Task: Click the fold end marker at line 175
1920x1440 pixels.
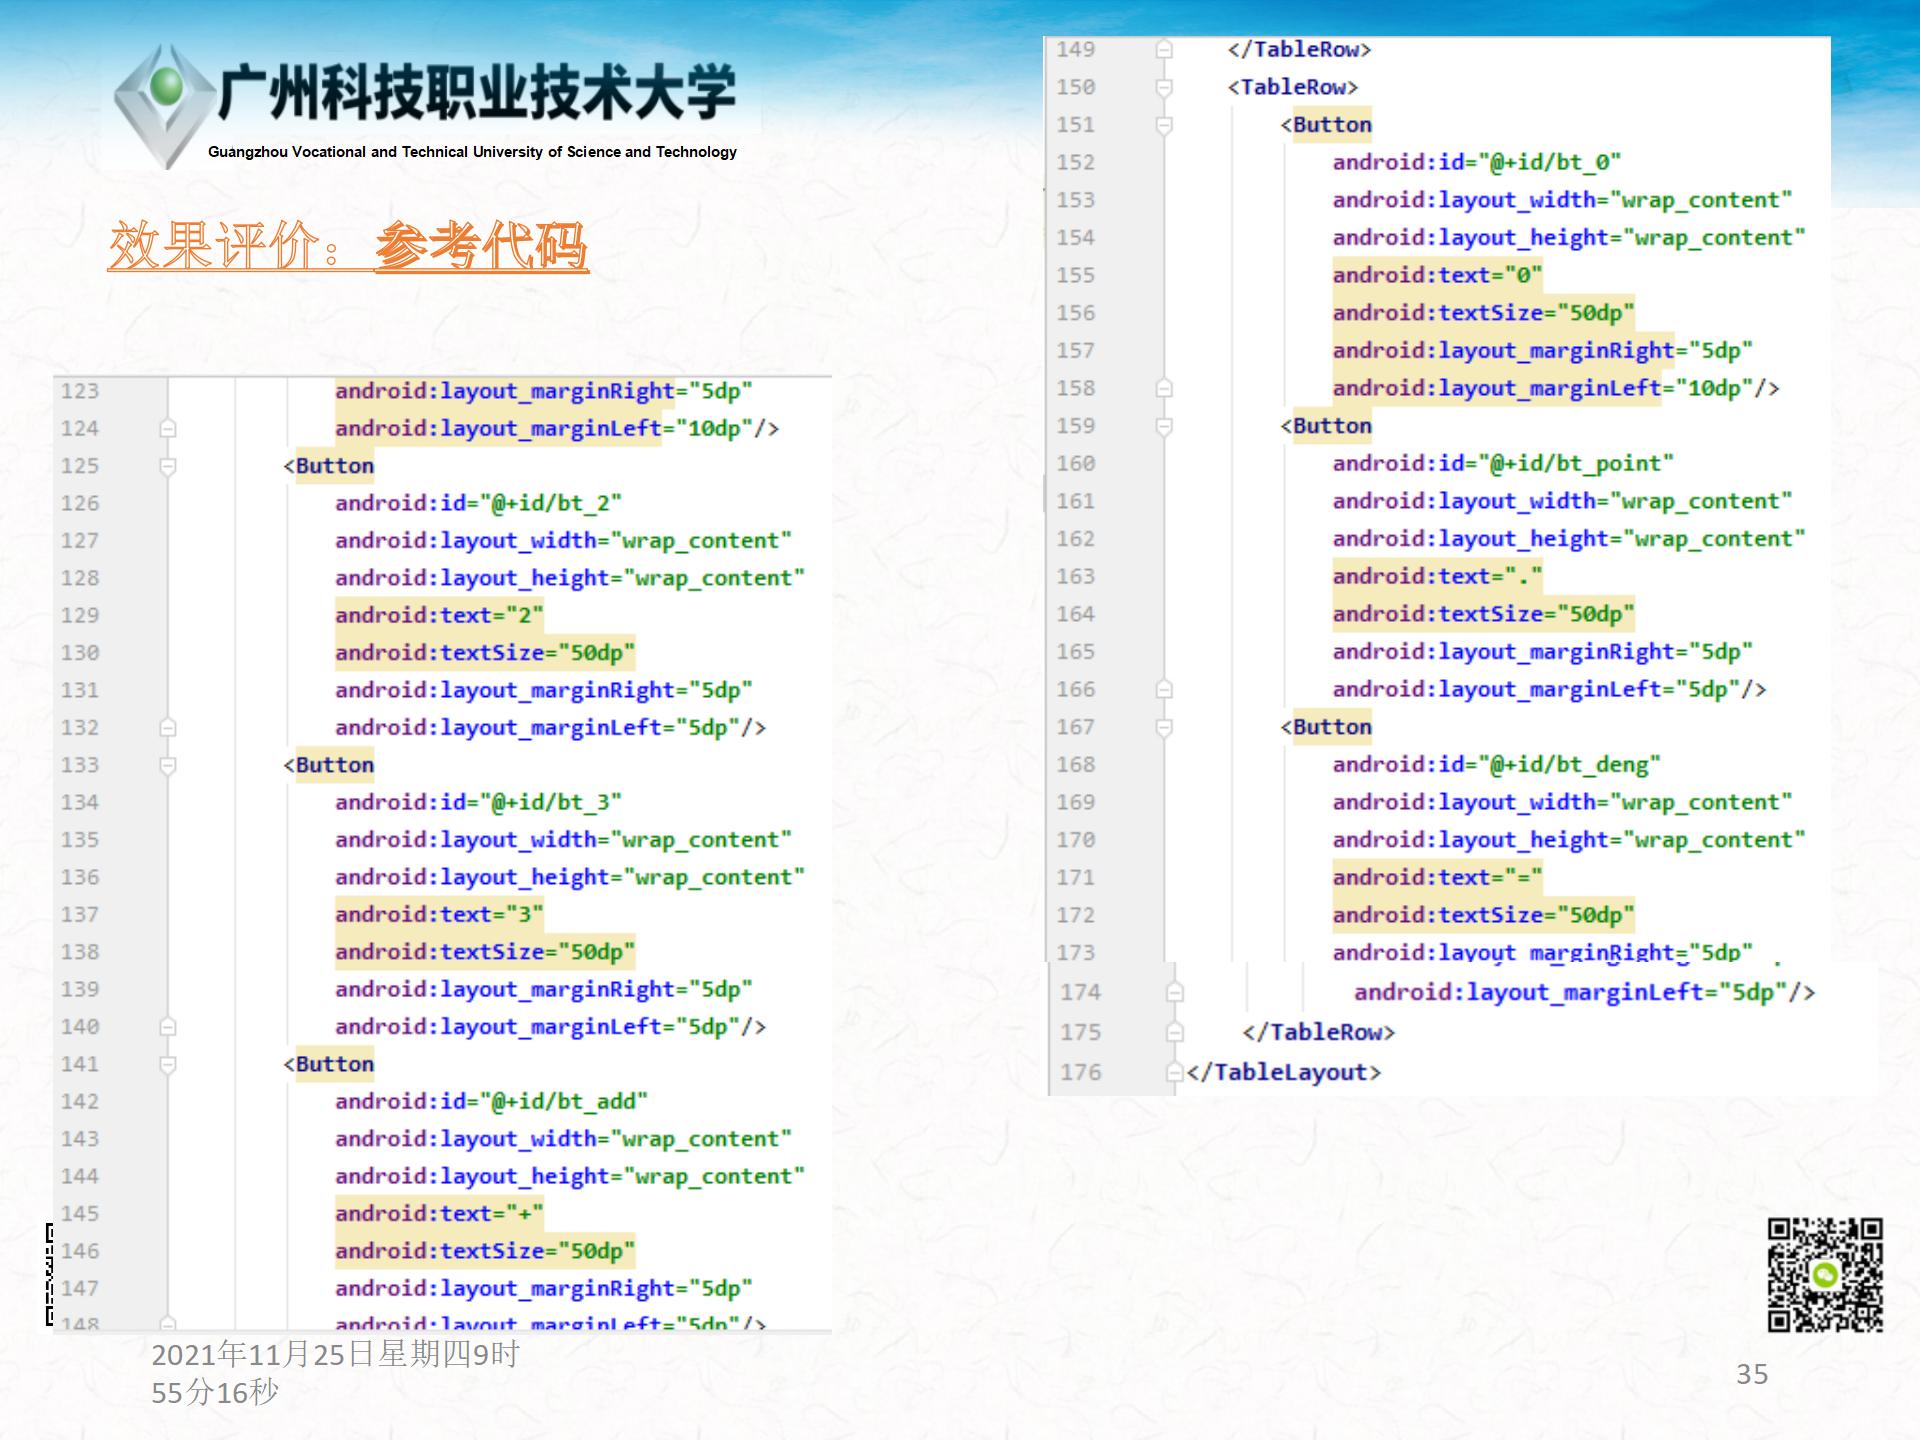Action: click(1175, 1032)
